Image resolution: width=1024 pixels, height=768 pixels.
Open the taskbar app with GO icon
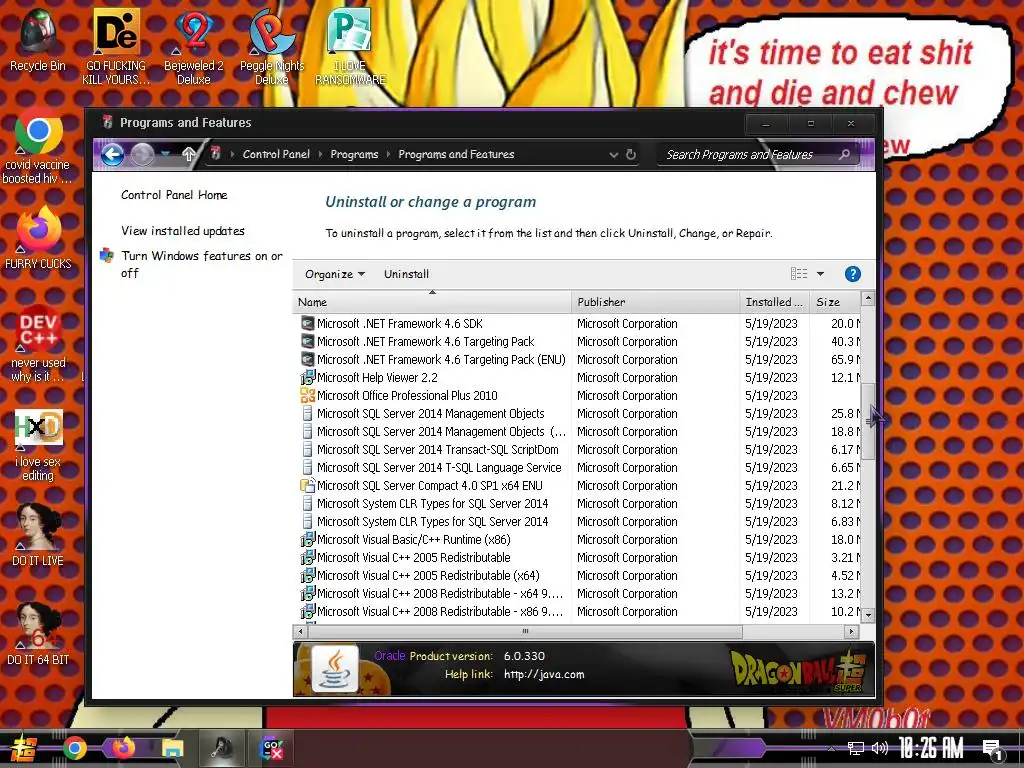(x=271, y=748)
